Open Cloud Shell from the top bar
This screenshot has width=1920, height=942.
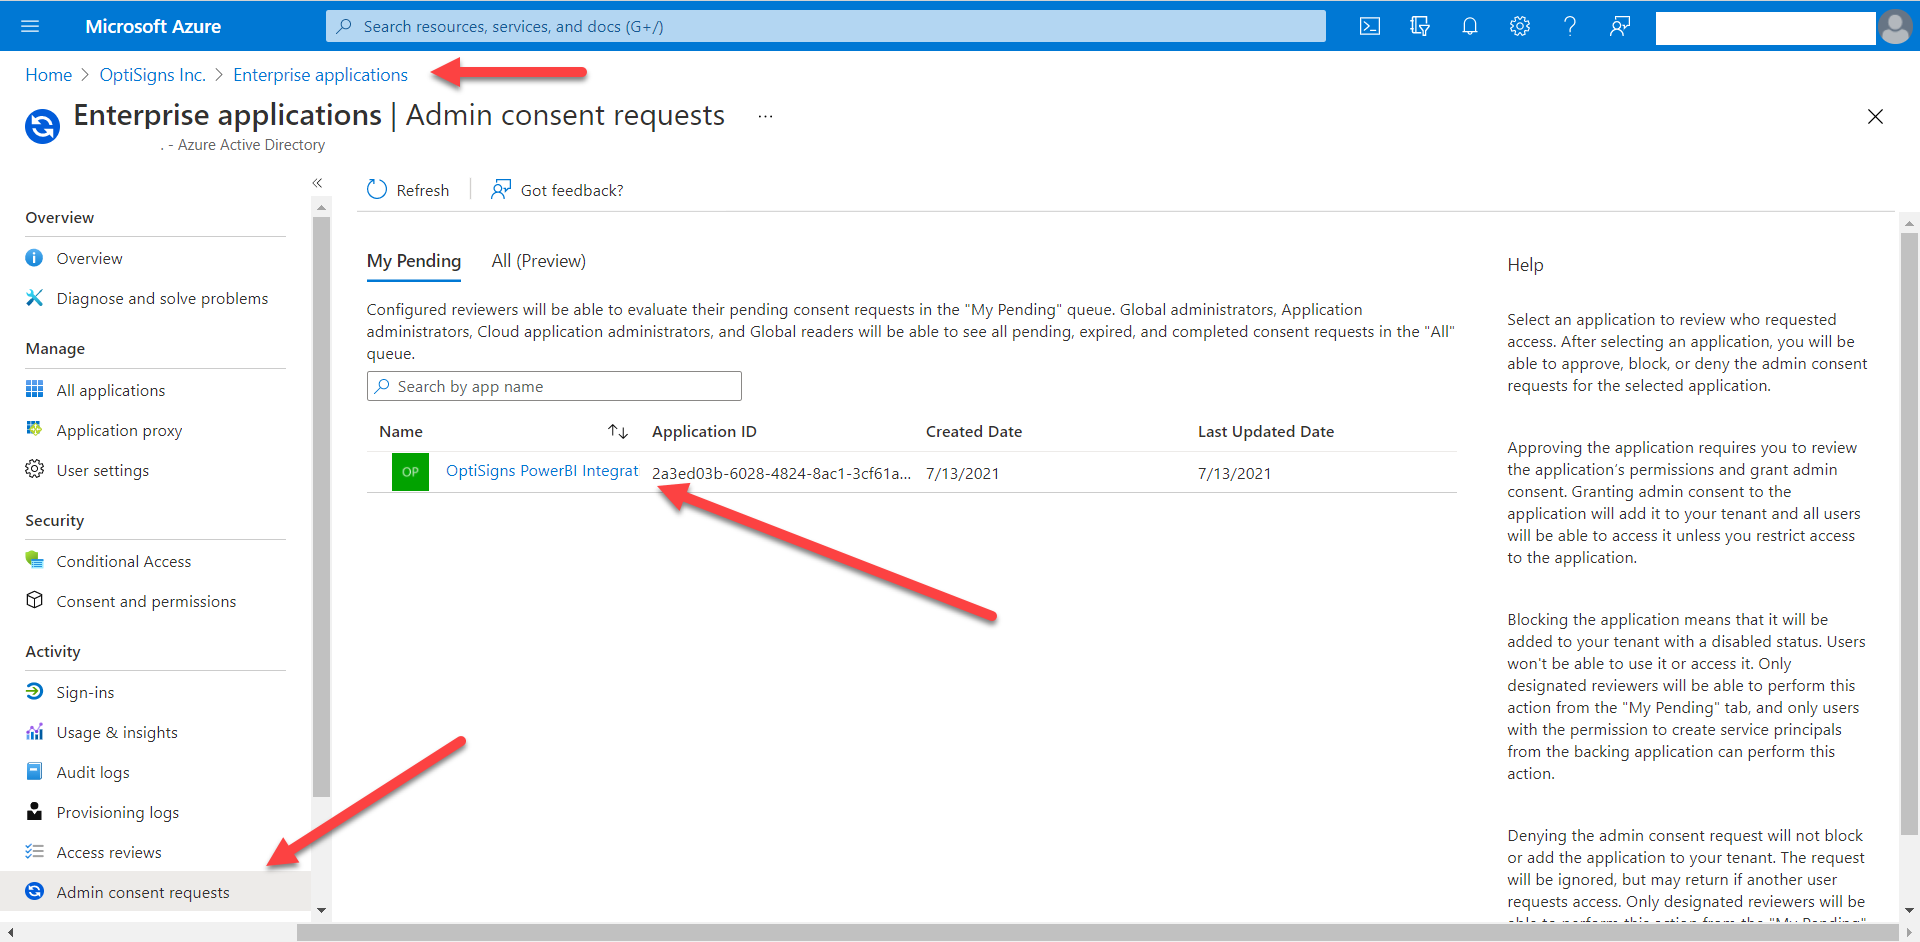pyautogui.click(x=1369, y=27)
